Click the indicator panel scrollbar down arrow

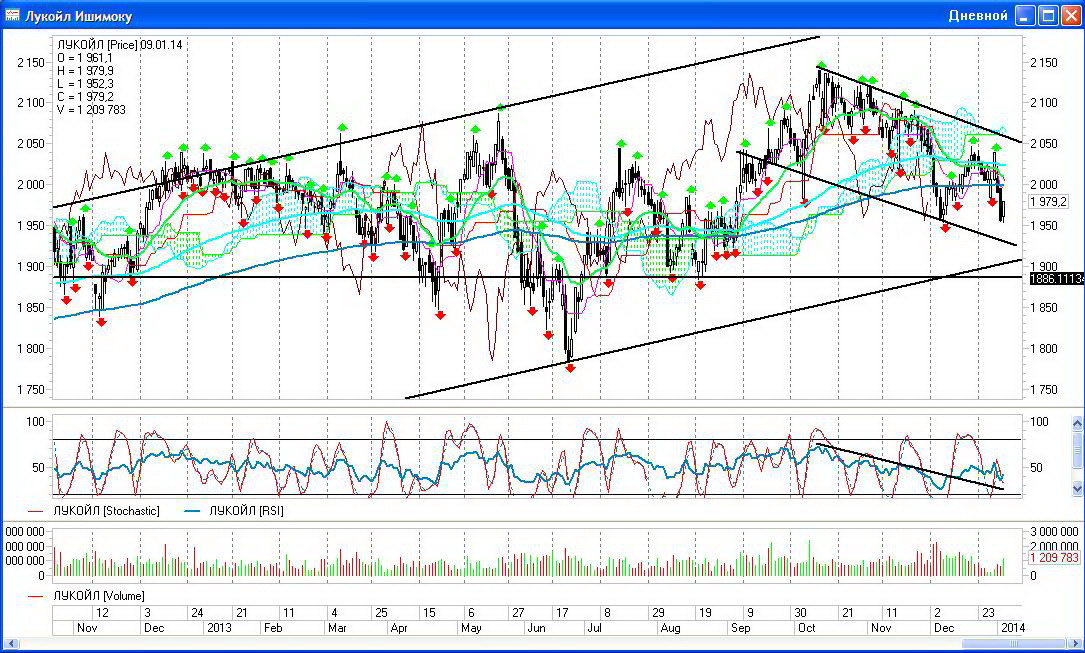(1077, 488)
